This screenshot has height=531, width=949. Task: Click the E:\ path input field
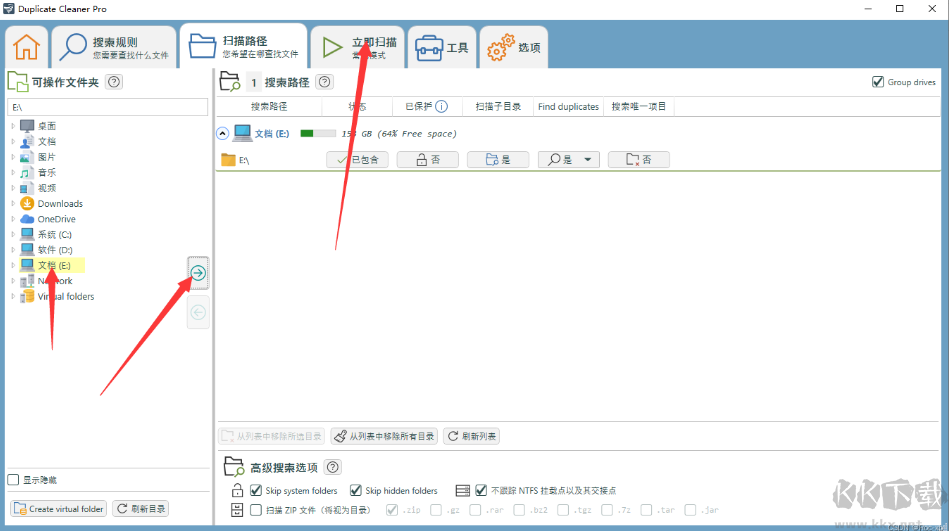coord(107,107)
